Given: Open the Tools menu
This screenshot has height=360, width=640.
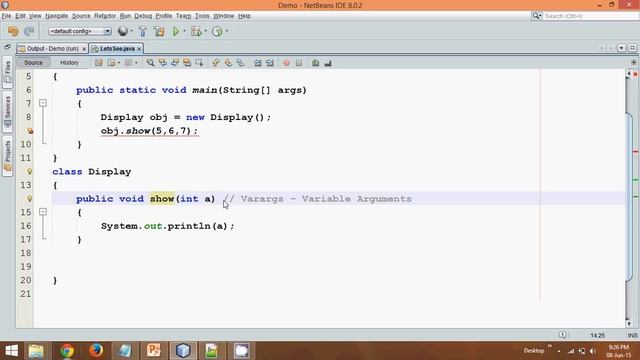Looking at the screenshot, I should click(x=202, y=16).
